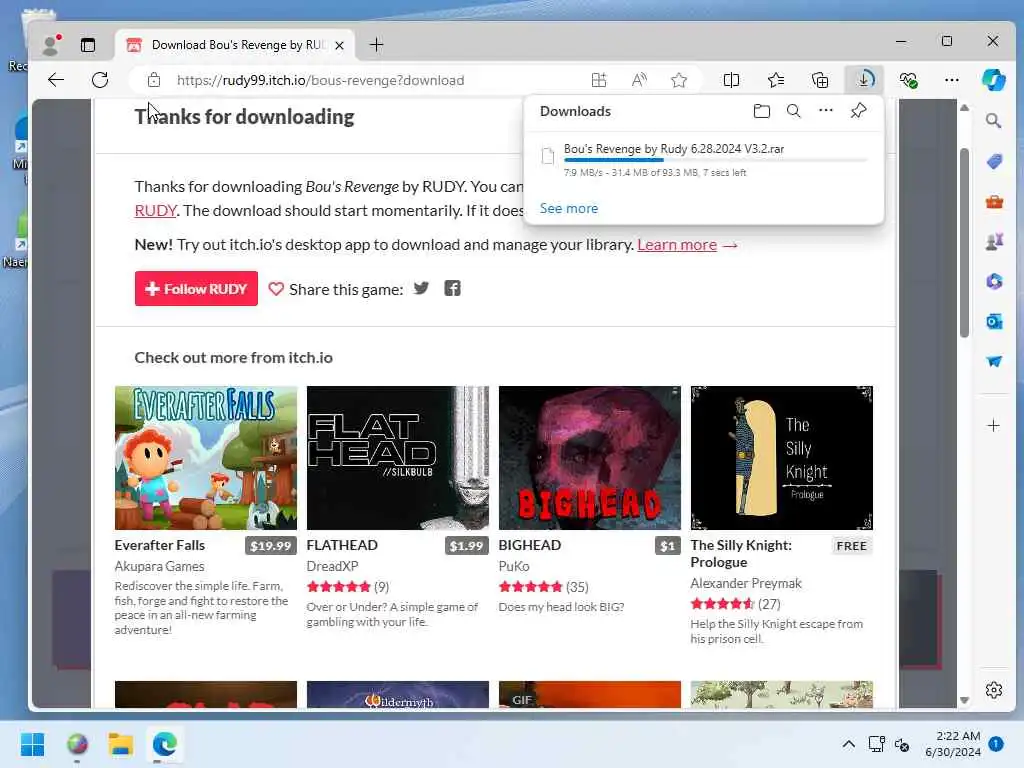Open The Silly Knight: Prologue title link
The height and width of the screenshot is (768, 1024).
[x=741, y=553]
